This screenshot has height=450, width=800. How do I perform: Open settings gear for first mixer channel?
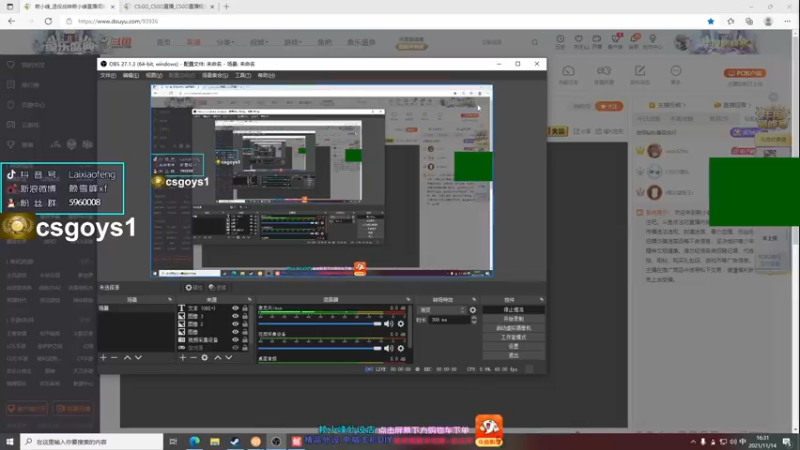click(401, 324)
